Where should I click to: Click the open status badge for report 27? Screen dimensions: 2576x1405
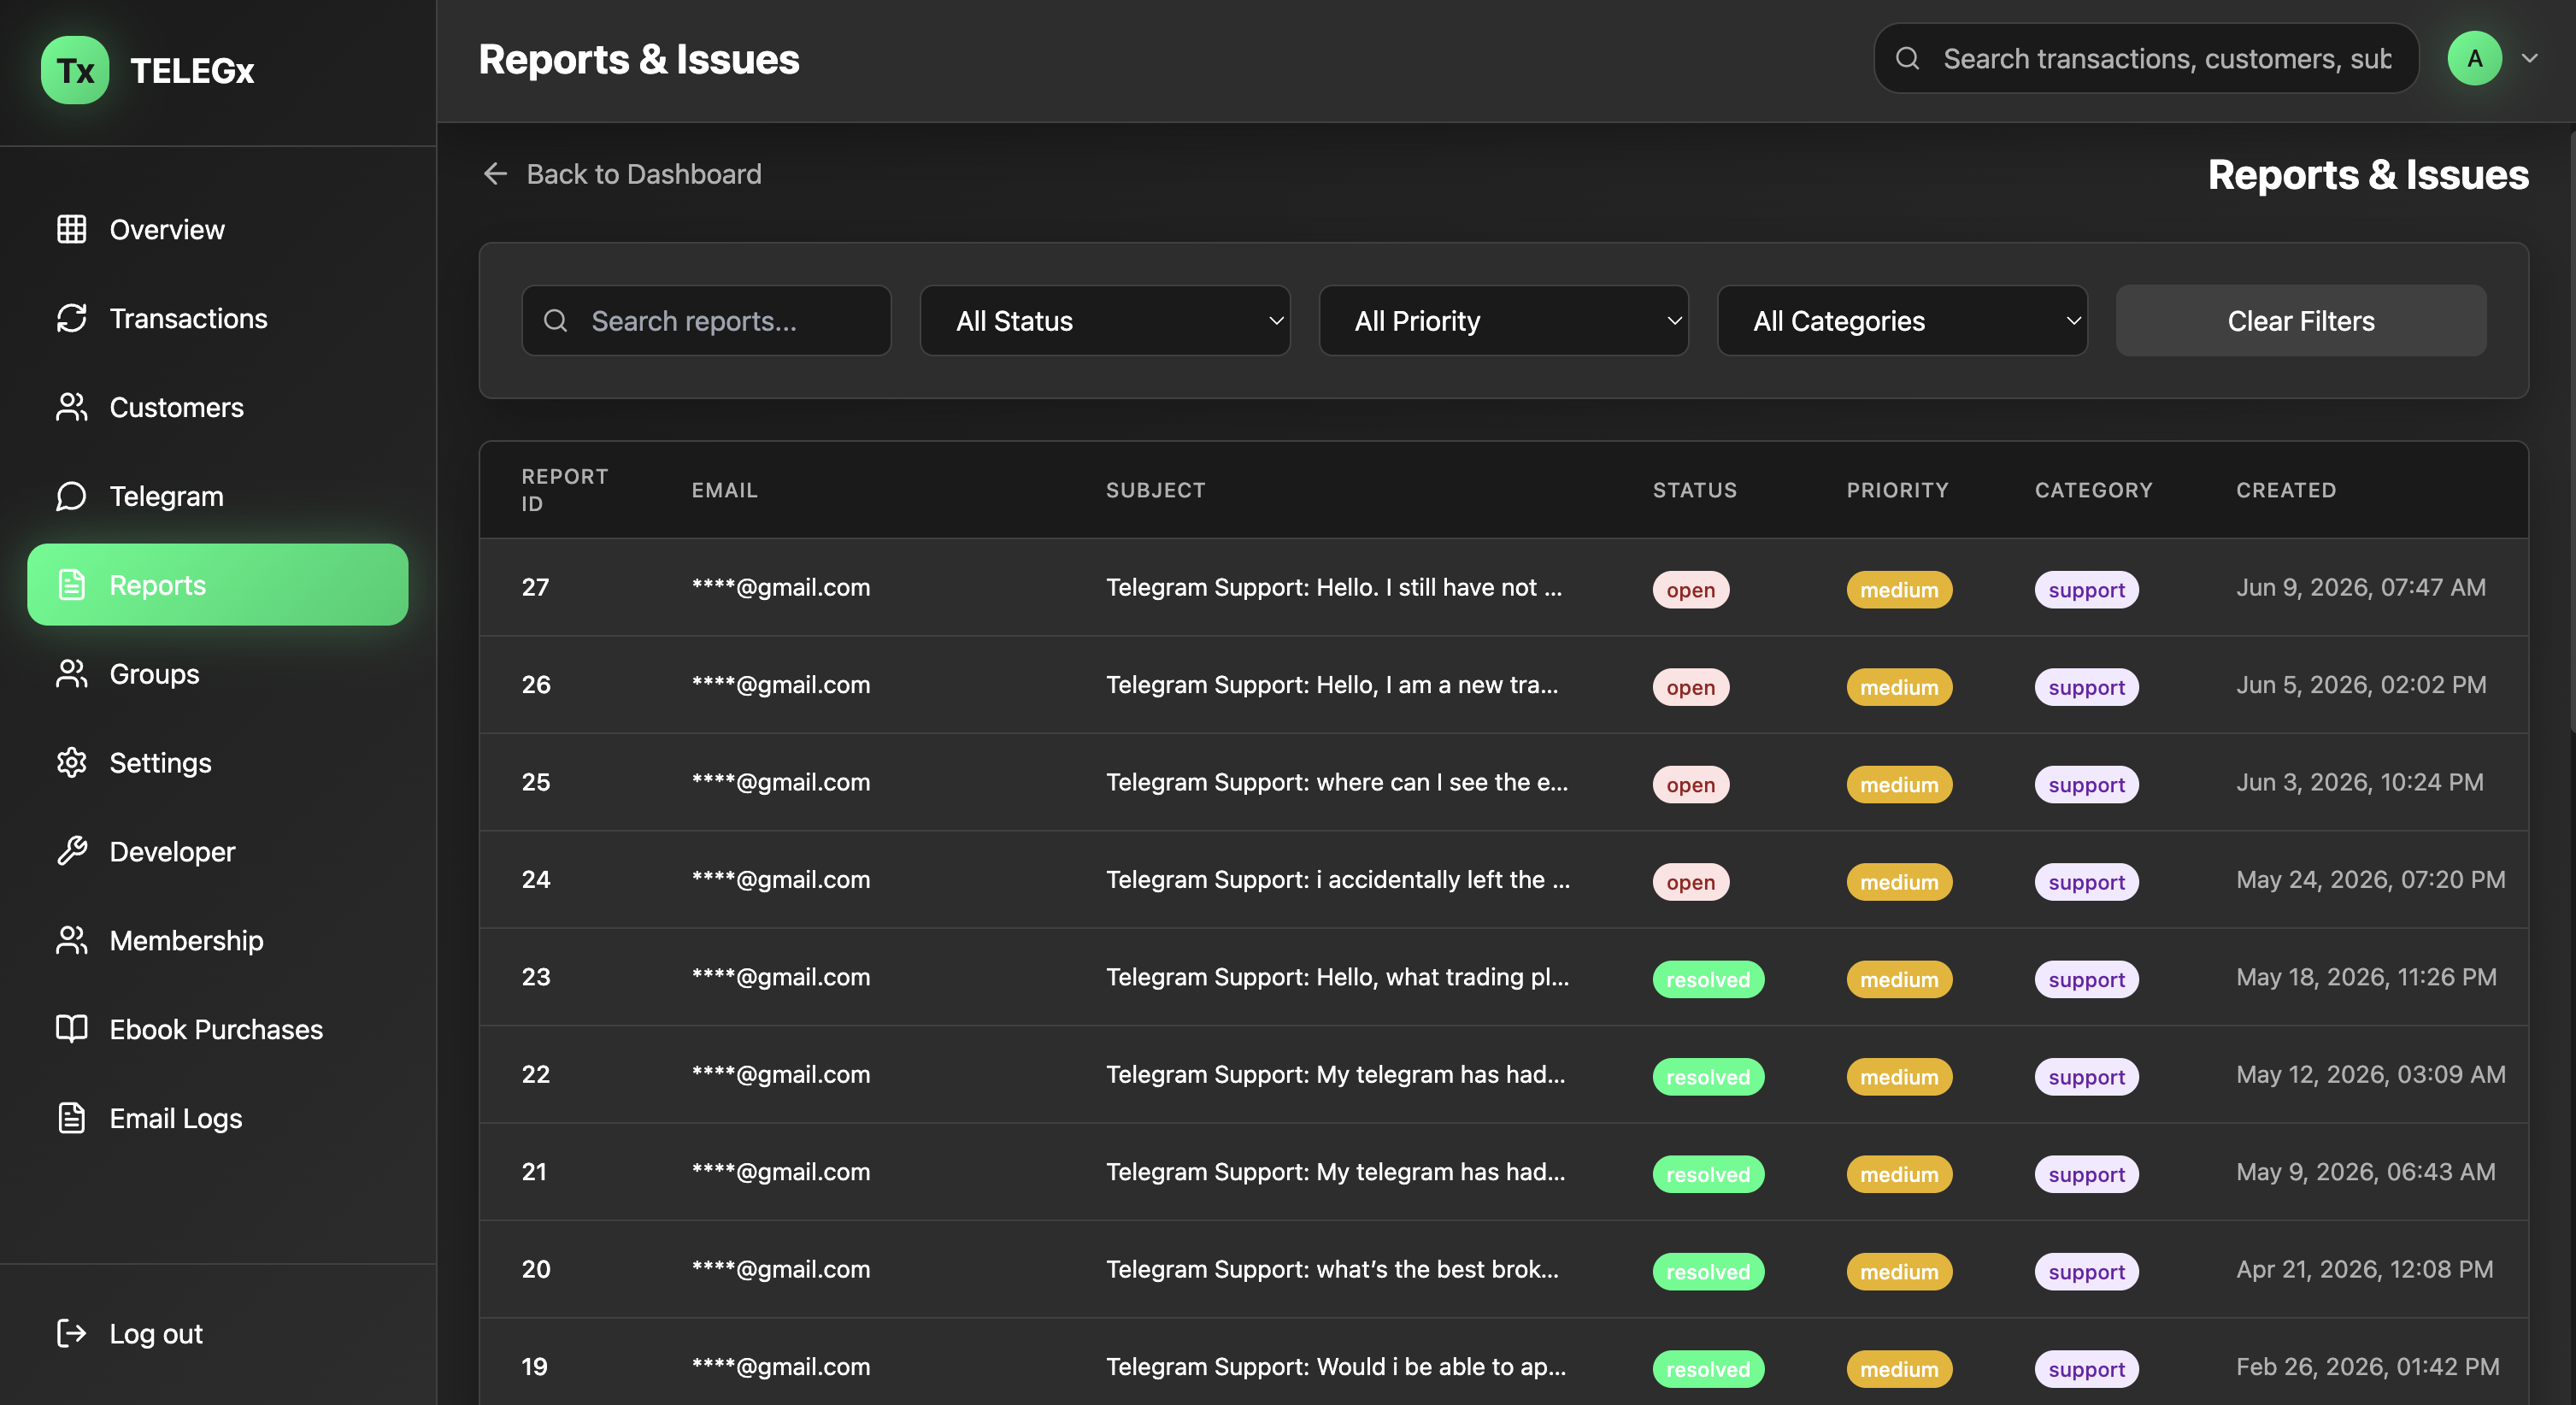(1690, 589)
